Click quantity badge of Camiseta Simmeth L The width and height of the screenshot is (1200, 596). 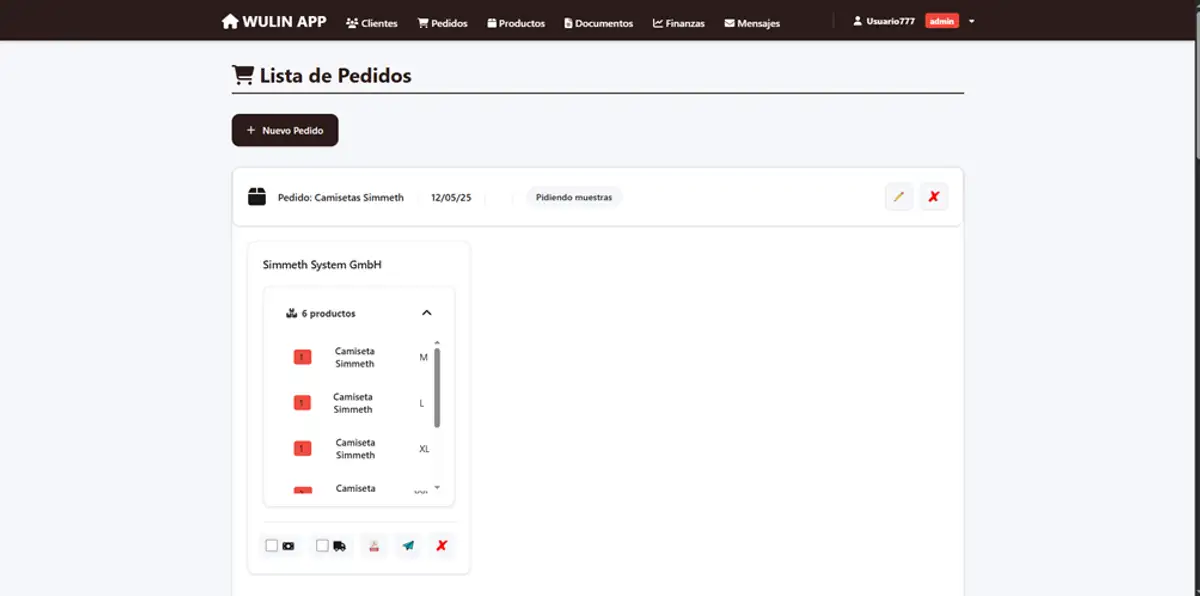pyautogui.click(x=302, y=403)
